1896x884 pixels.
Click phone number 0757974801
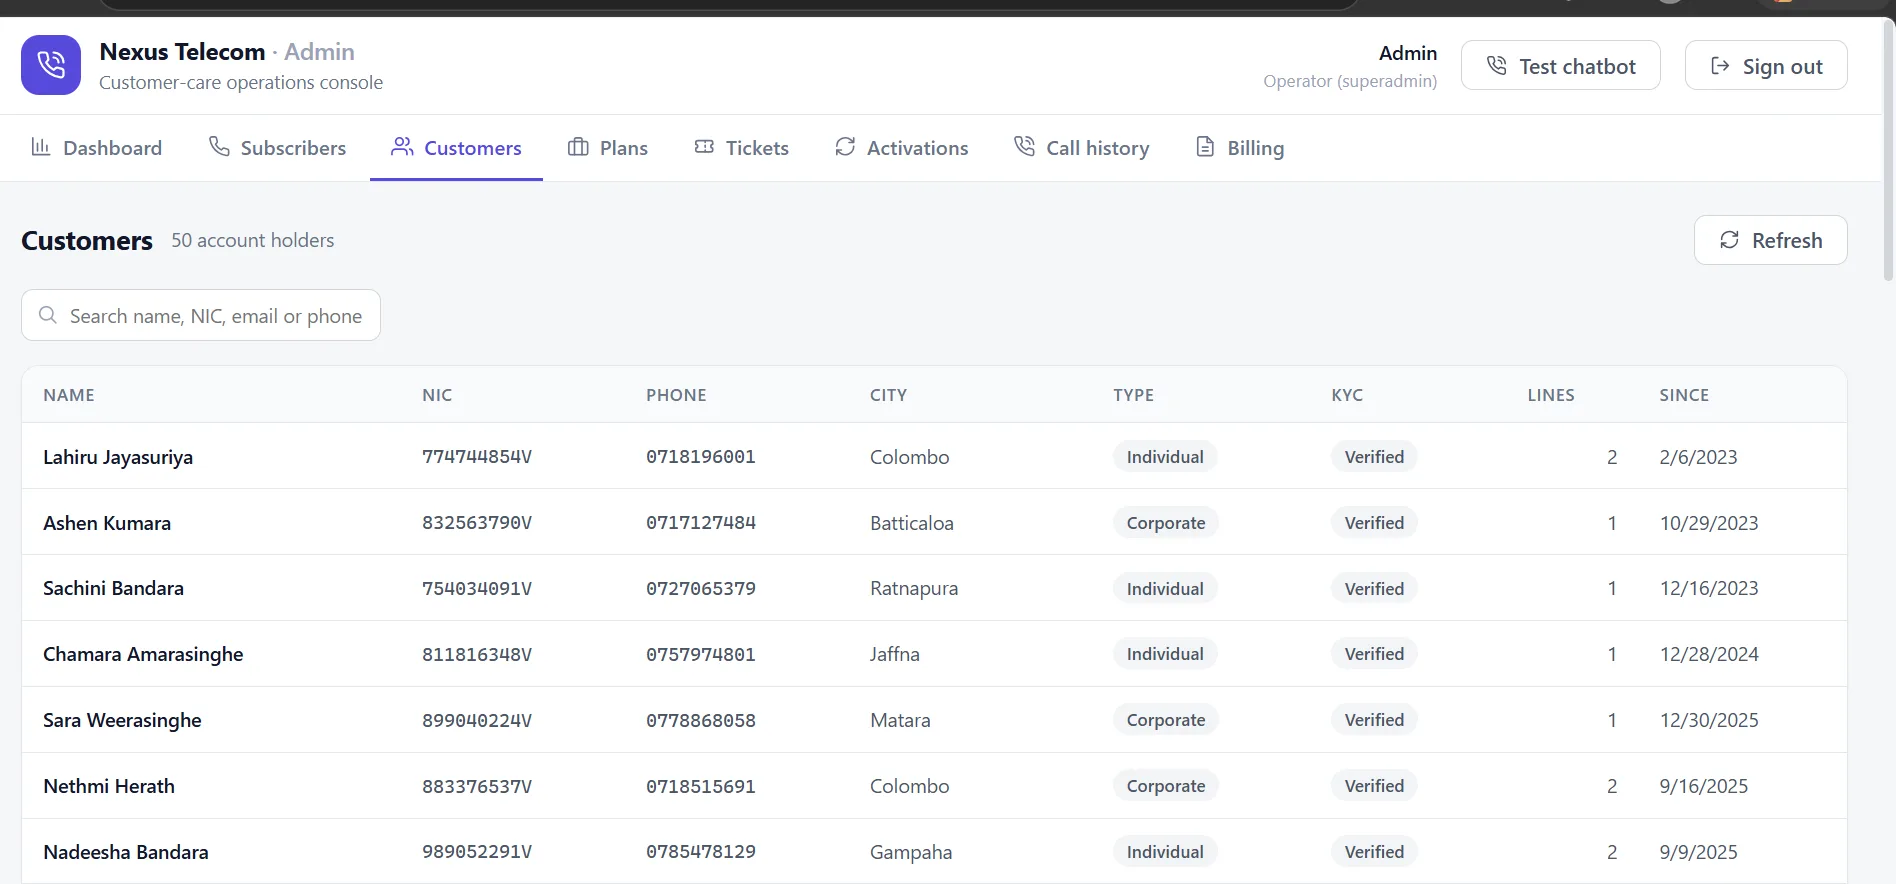pos(701,654)
